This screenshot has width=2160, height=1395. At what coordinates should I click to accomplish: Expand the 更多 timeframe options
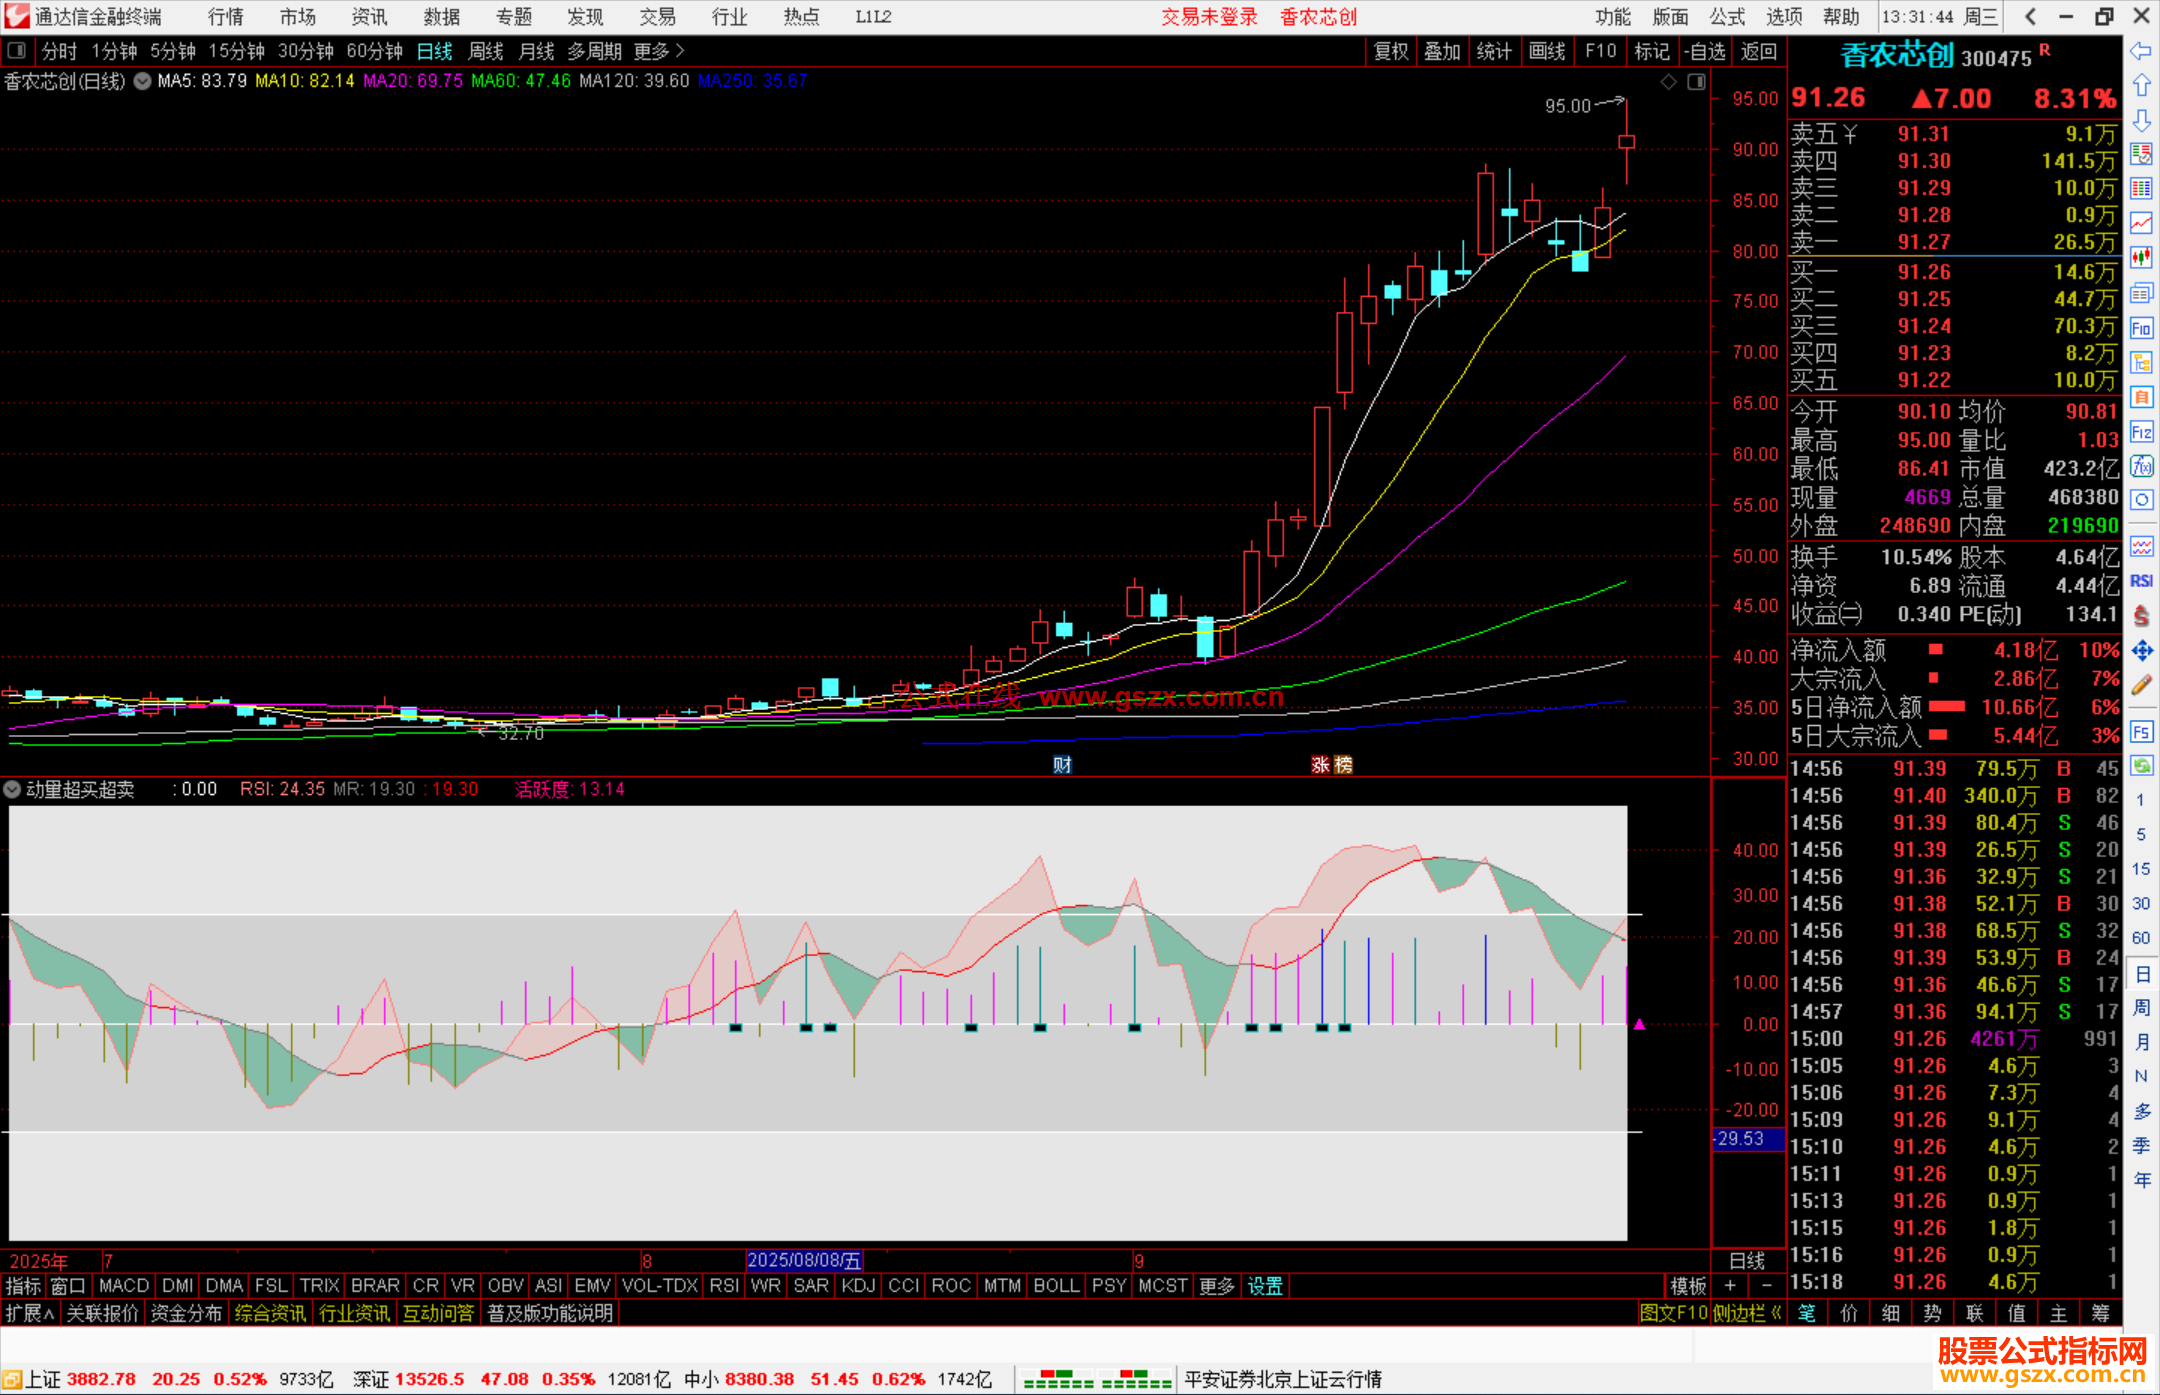pos(659,51)
